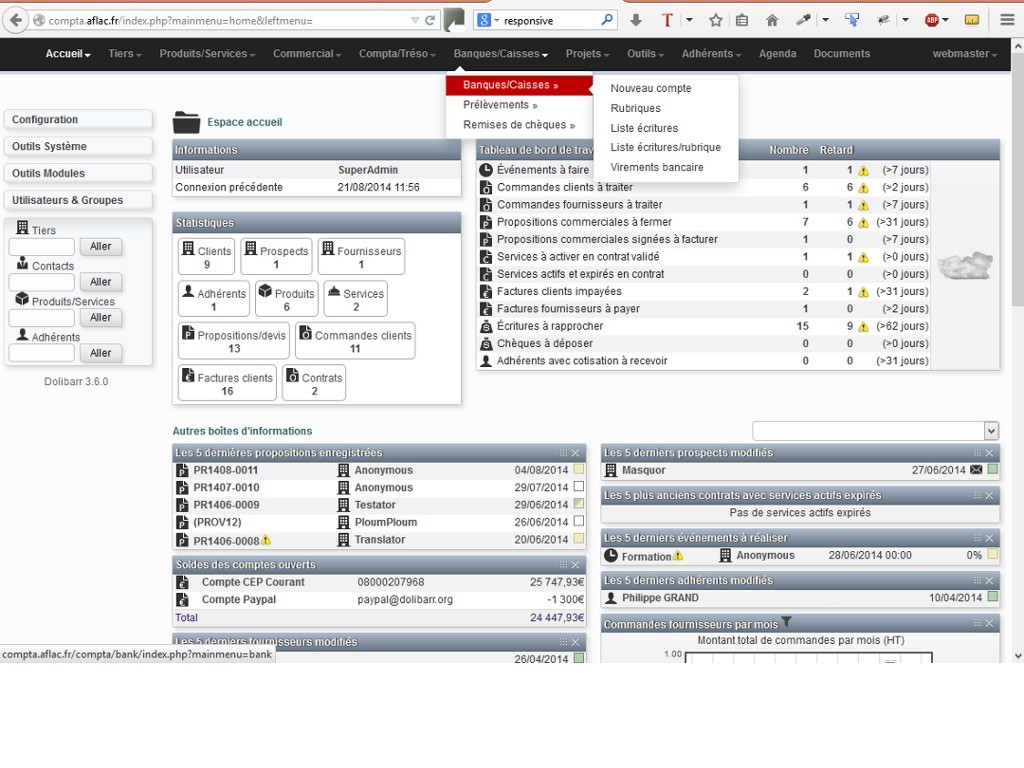Open the webmaster user dropdown
Image resolution: width=1024 pixels, height=768 pixels.
click(965, 54)
